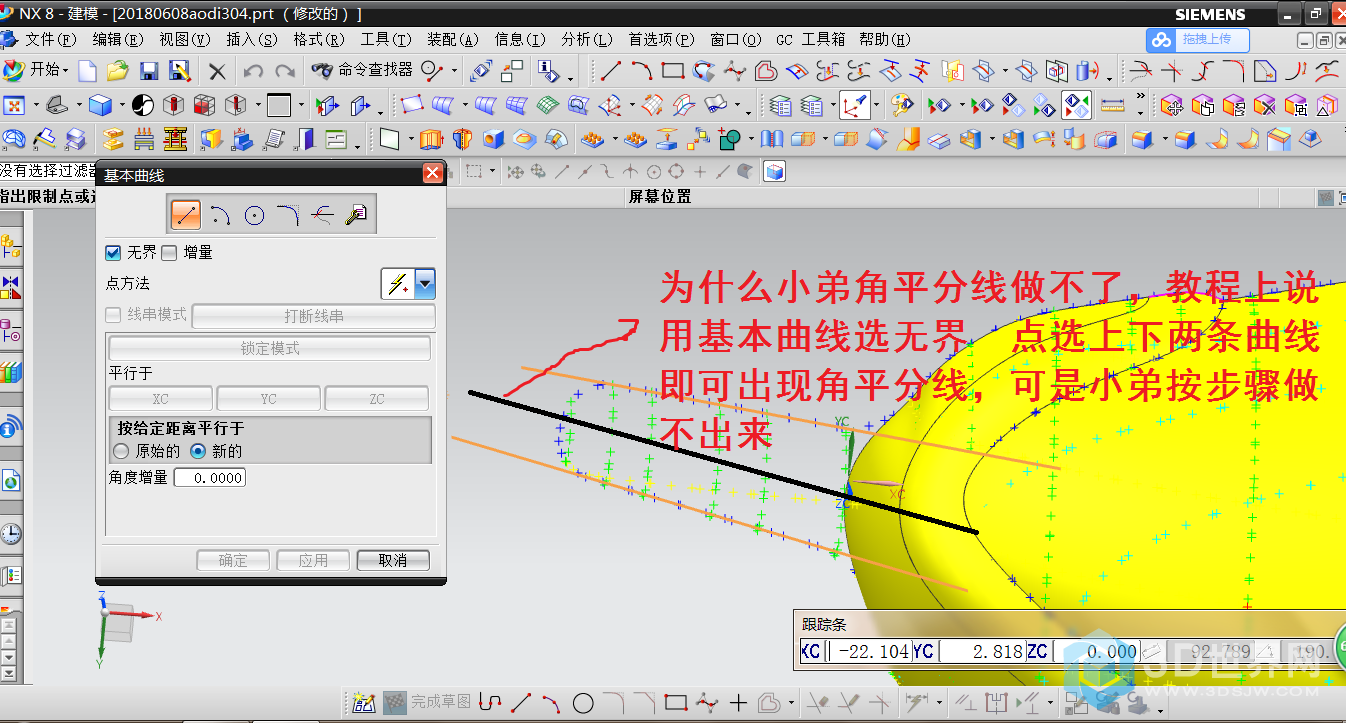Click the WCS orientation icon

click(x=853, y=105)
